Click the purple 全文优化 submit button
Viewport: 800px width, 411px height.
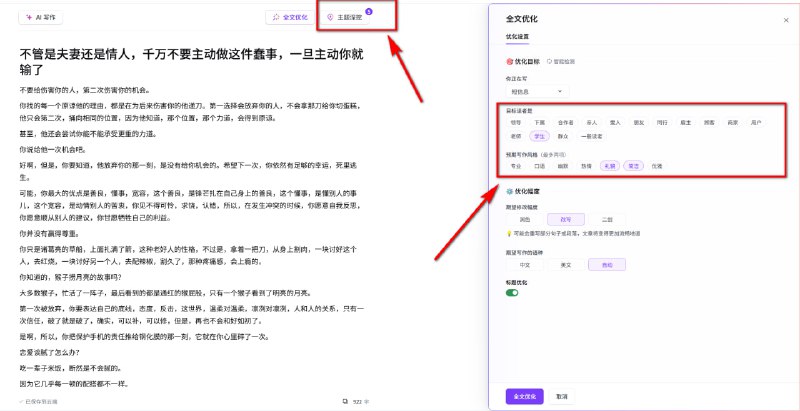(524, 395)
